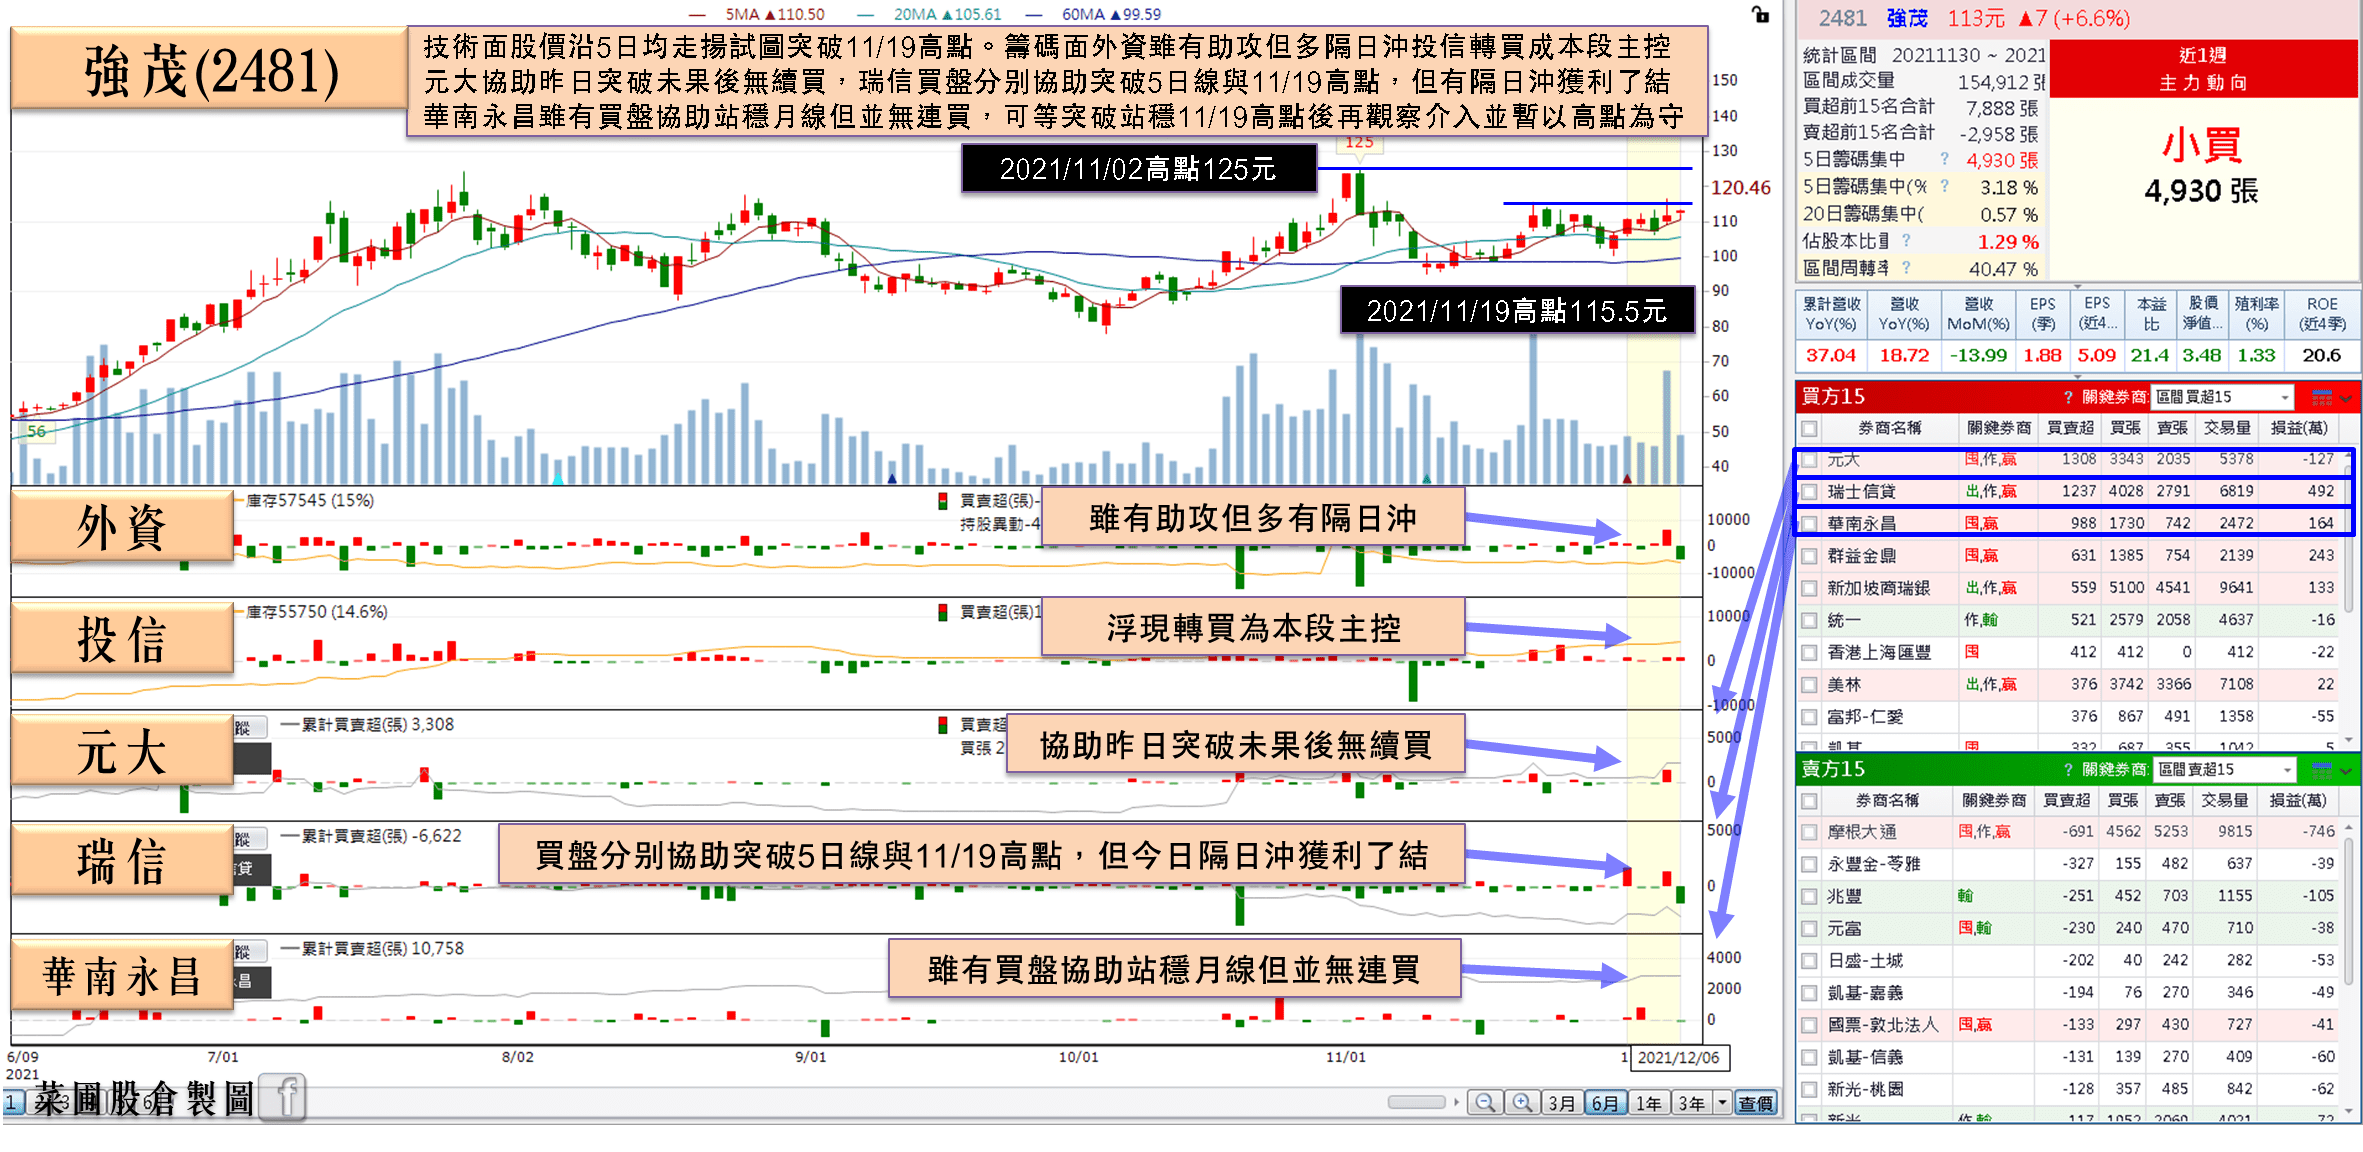Select 富邦-仁愛 broker name in buy list
This screenshot has width=2363, height=1152.
[x=1865, y=717]
